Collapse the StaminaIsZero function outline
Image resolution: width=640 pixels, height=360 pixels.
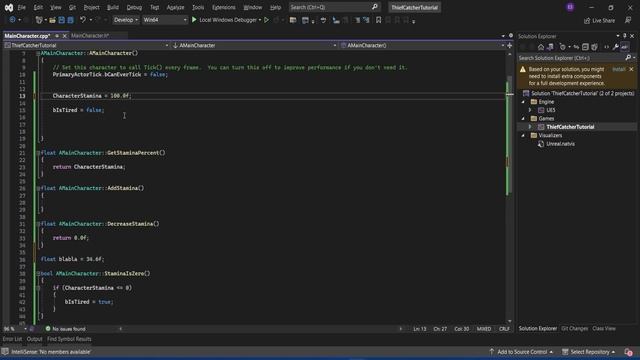[x=38, y=273]
